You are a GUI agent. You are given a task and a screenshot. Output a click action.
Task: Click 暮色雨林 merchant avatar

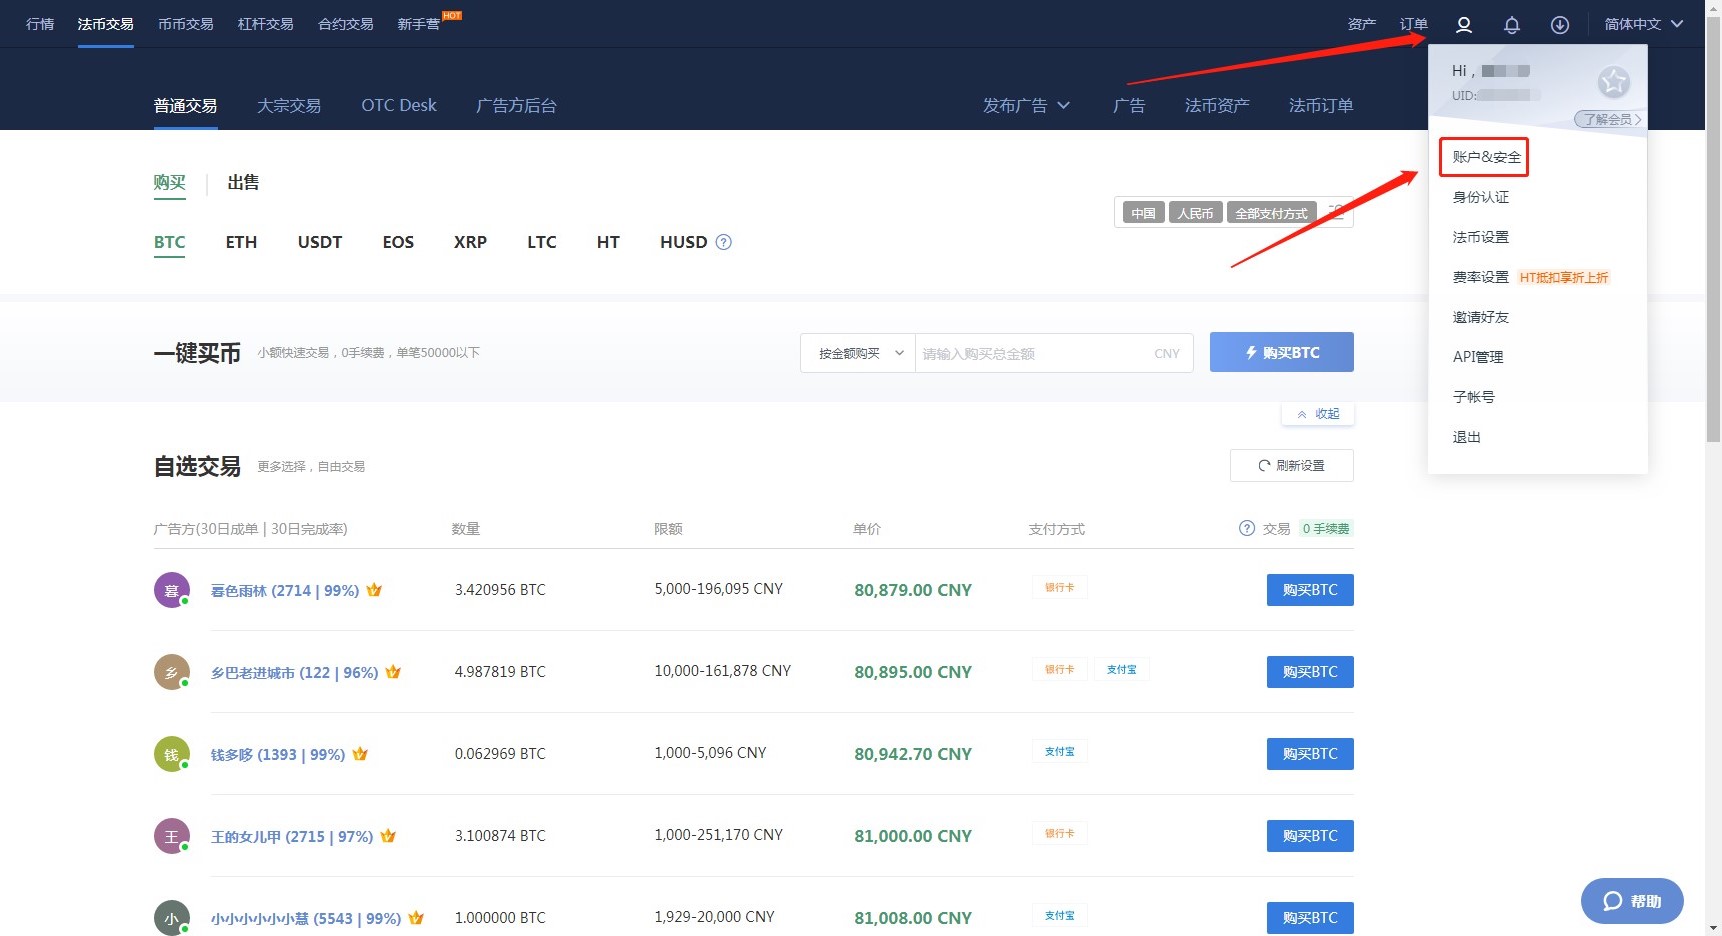(171, 590)
